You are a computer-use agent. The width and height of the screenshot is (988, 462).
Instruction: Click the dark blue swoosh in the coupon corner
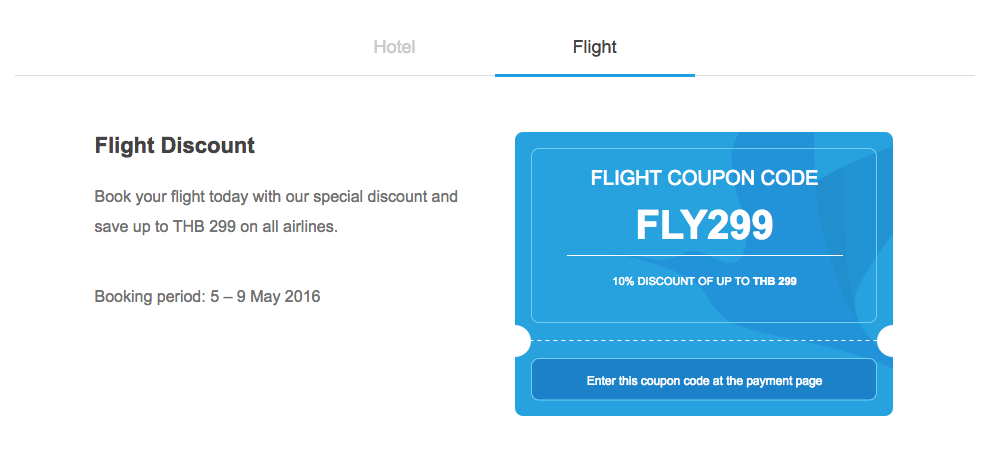[x=872, y=200]
